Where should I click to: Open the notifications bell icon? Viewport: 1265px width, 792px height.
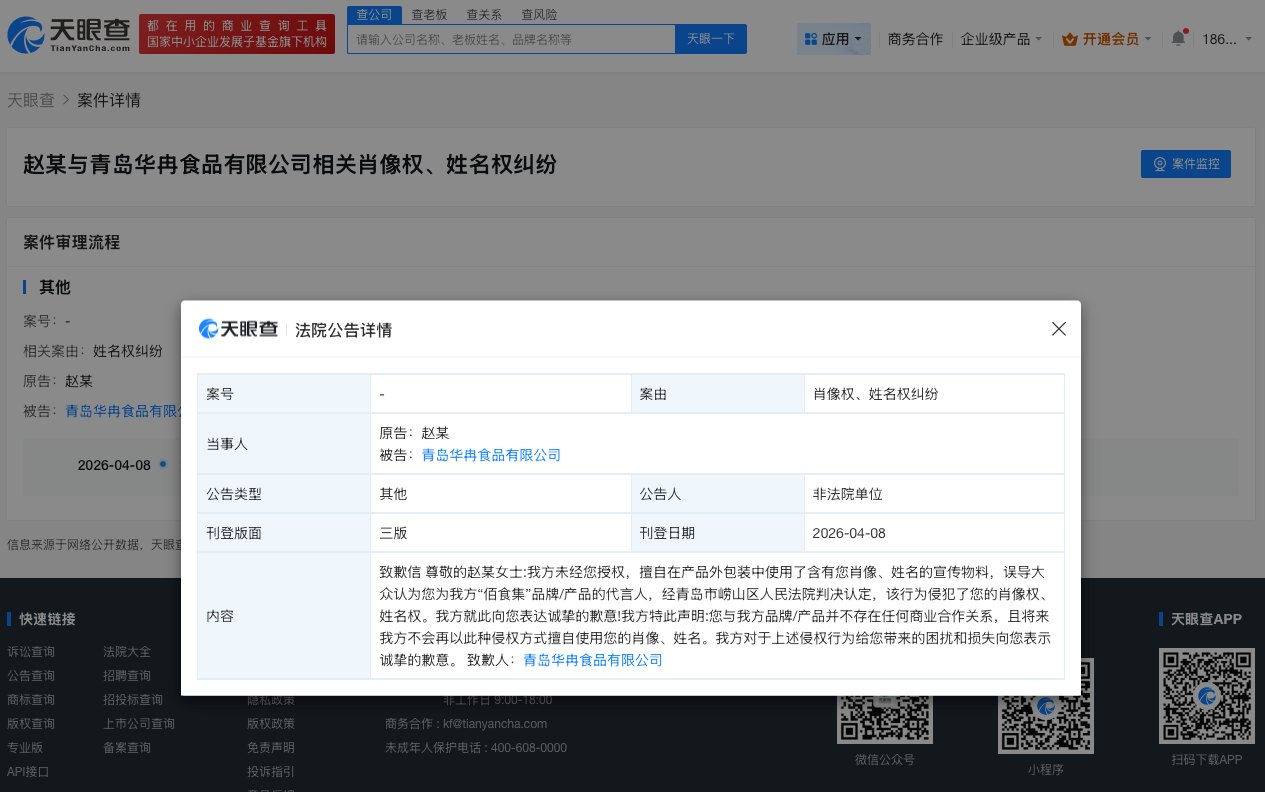[1177, 38]
